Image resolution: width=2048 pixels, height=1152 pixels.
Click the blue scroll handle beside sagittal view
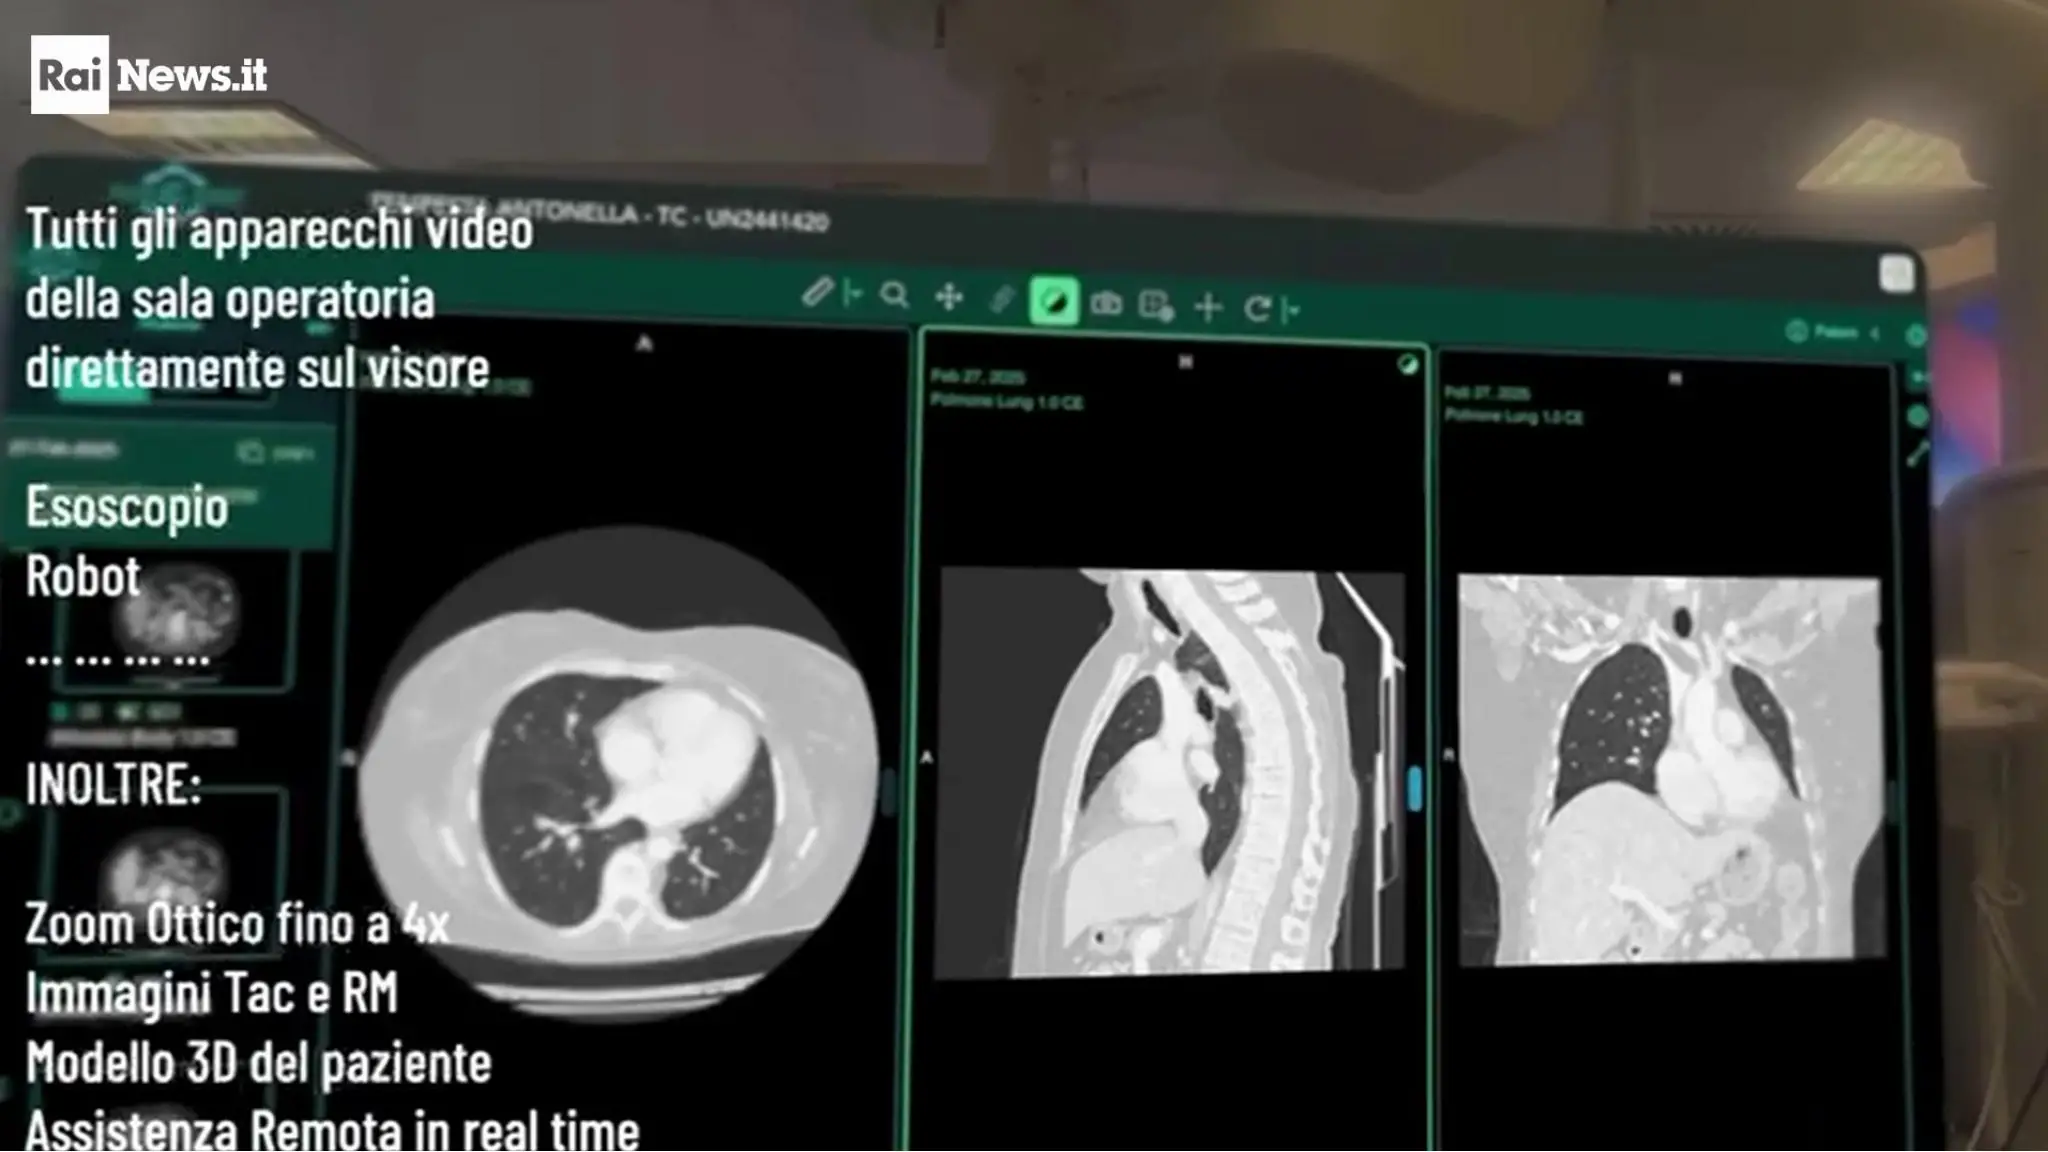(x=1414, y=788)
